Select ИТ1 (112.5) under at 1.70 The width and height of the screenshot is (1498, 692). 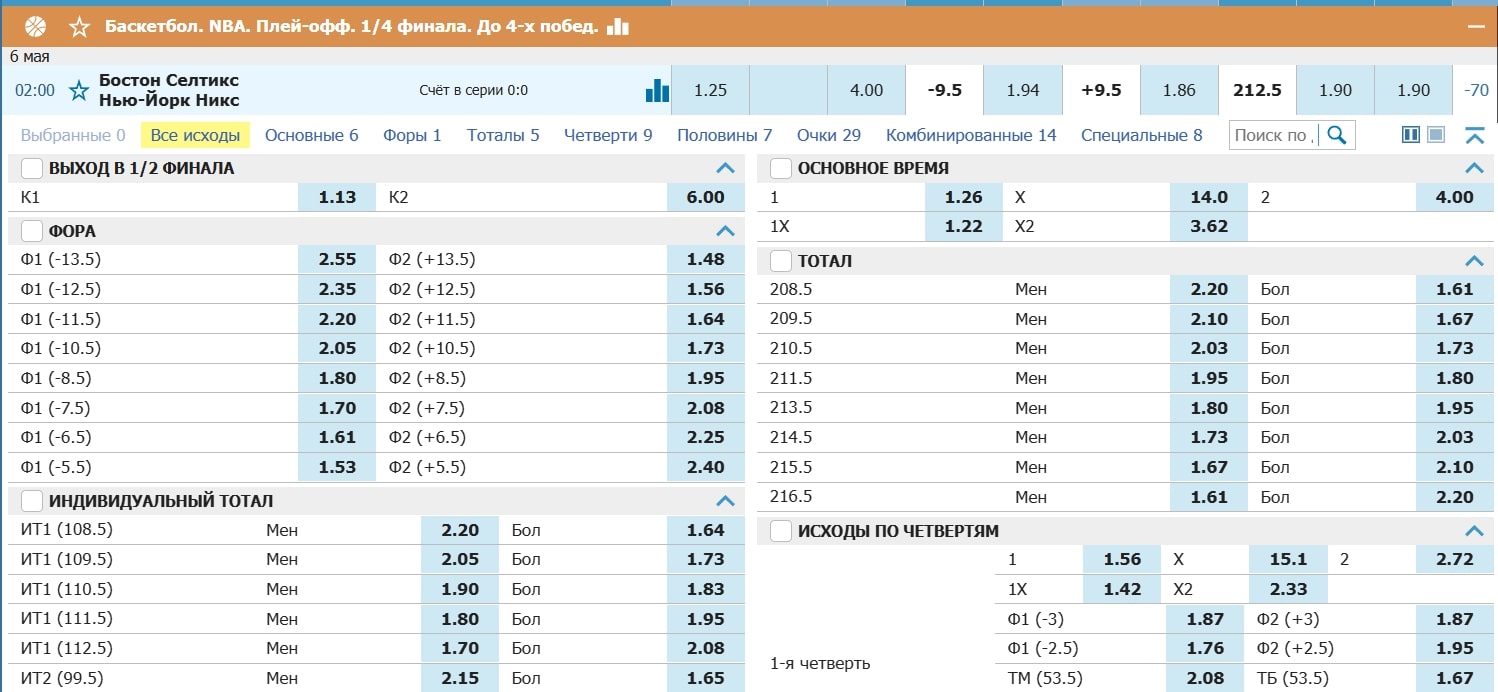460,649
